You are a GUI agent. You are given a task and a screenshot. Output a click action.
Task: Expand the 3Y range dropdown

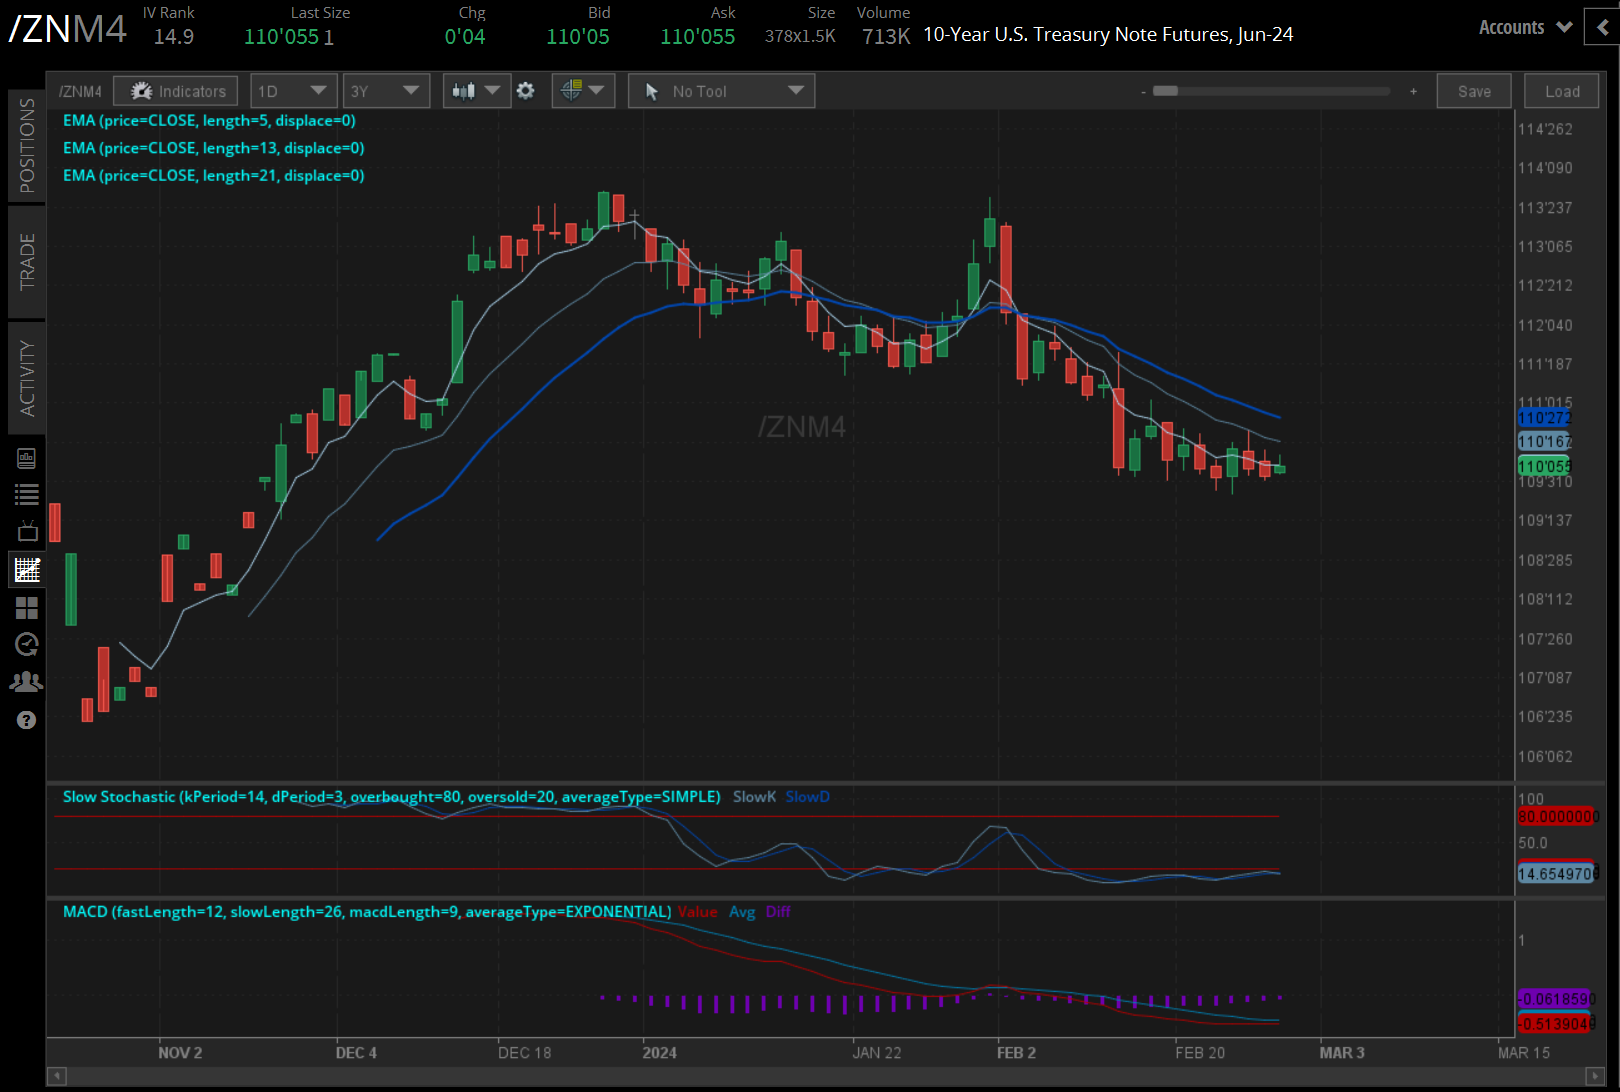point(385,91)
